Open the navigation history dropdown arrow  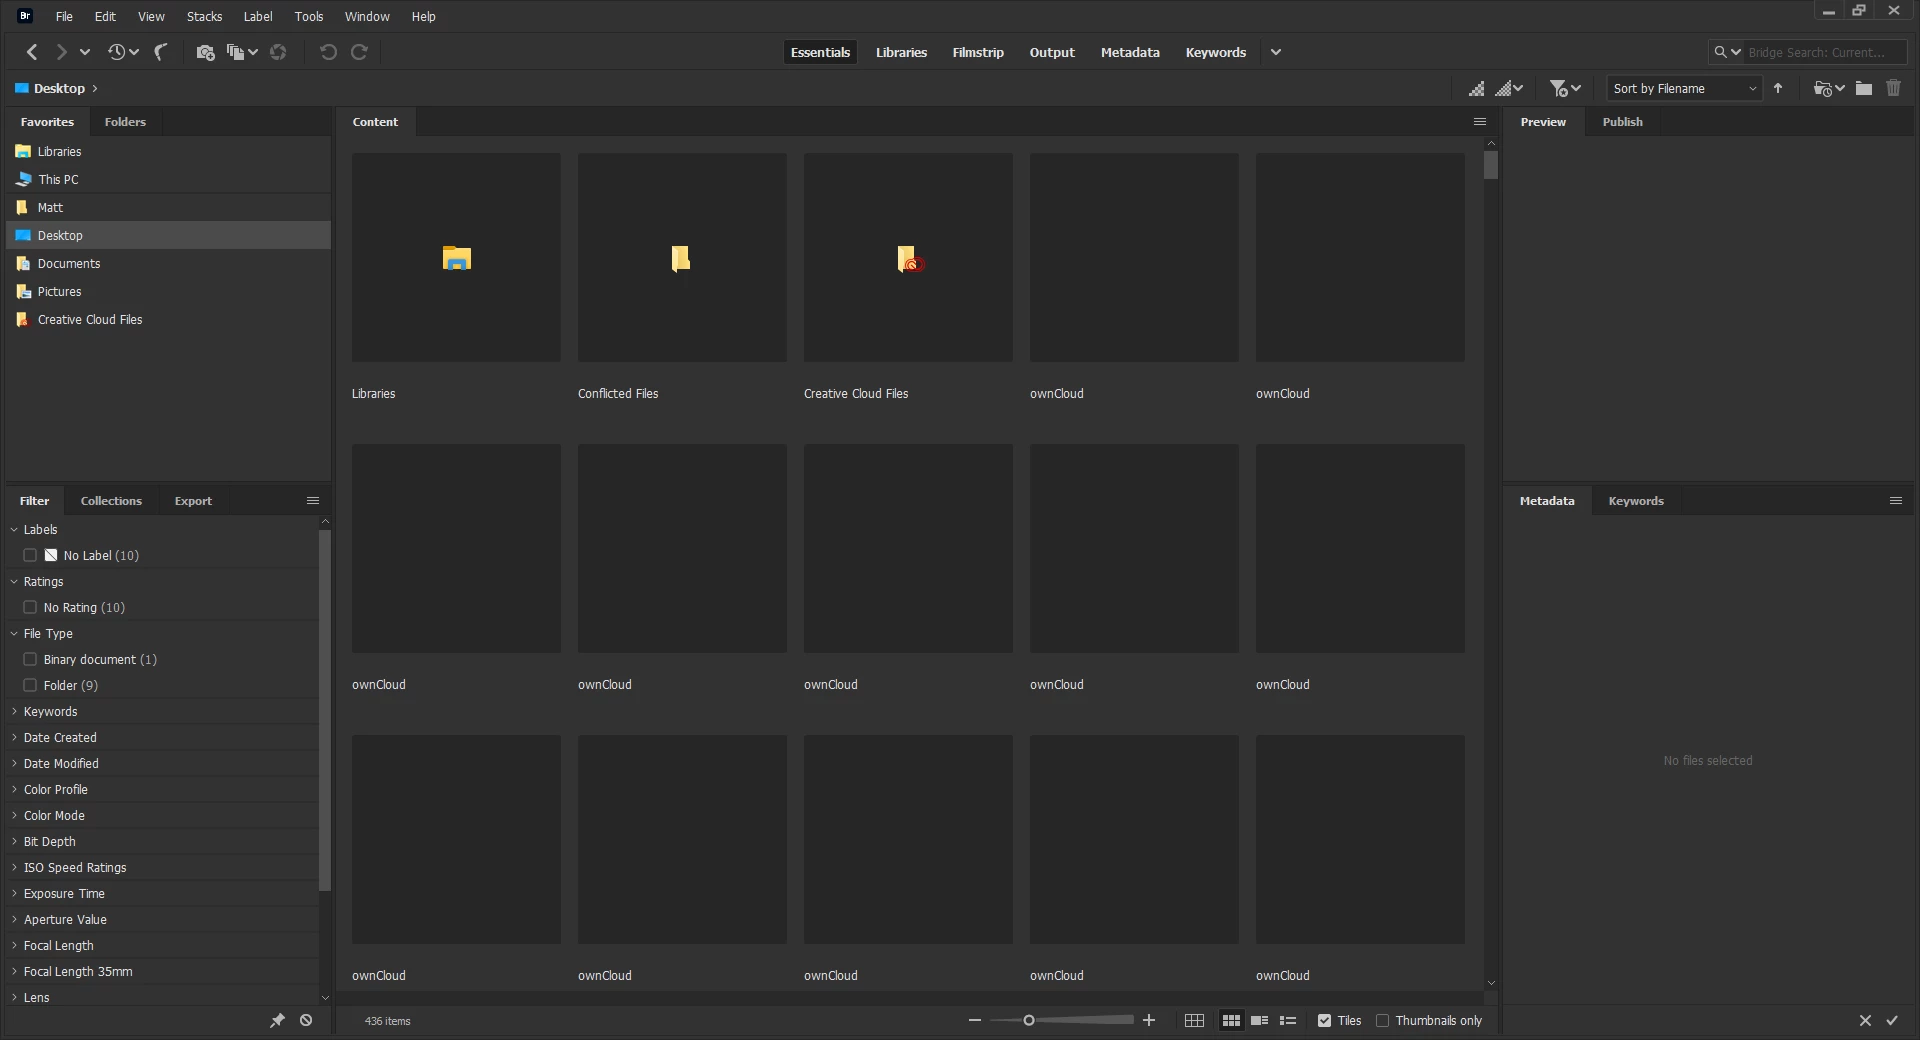pos(85,52)
